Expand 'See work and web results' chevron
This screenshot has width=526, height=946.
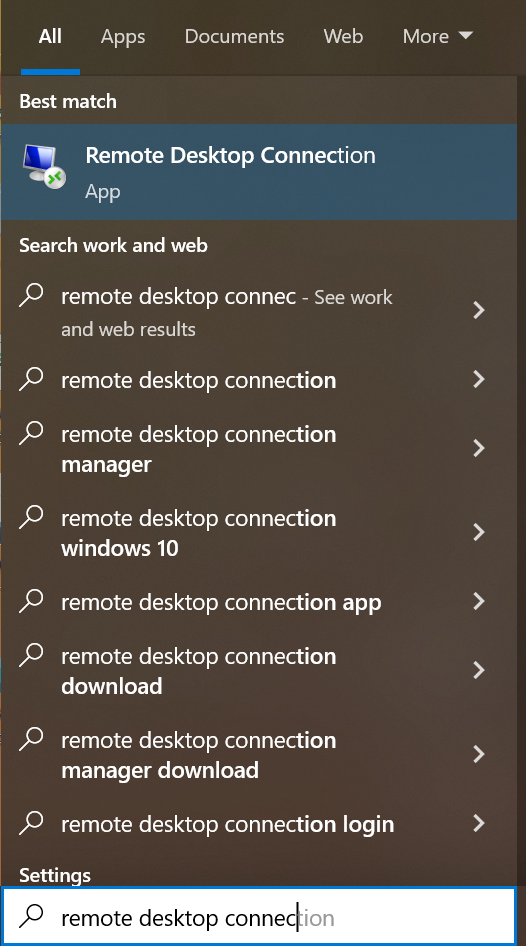[x=479, y=310]
